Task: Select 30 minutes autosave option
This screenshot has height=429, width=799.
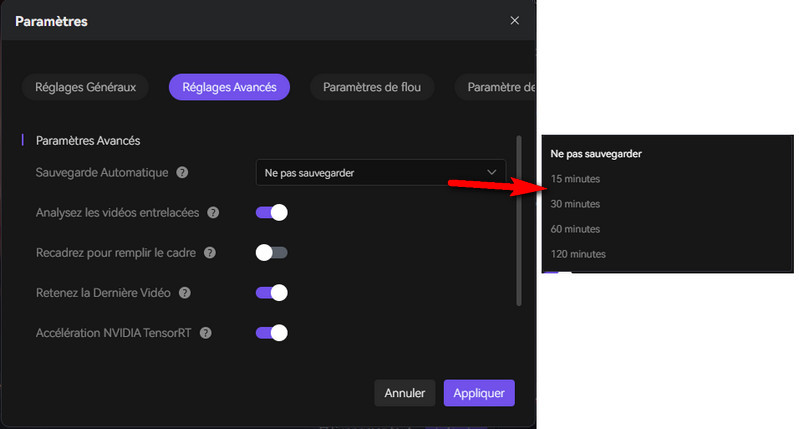Action: pyautogui.click(x=575, y=204)
